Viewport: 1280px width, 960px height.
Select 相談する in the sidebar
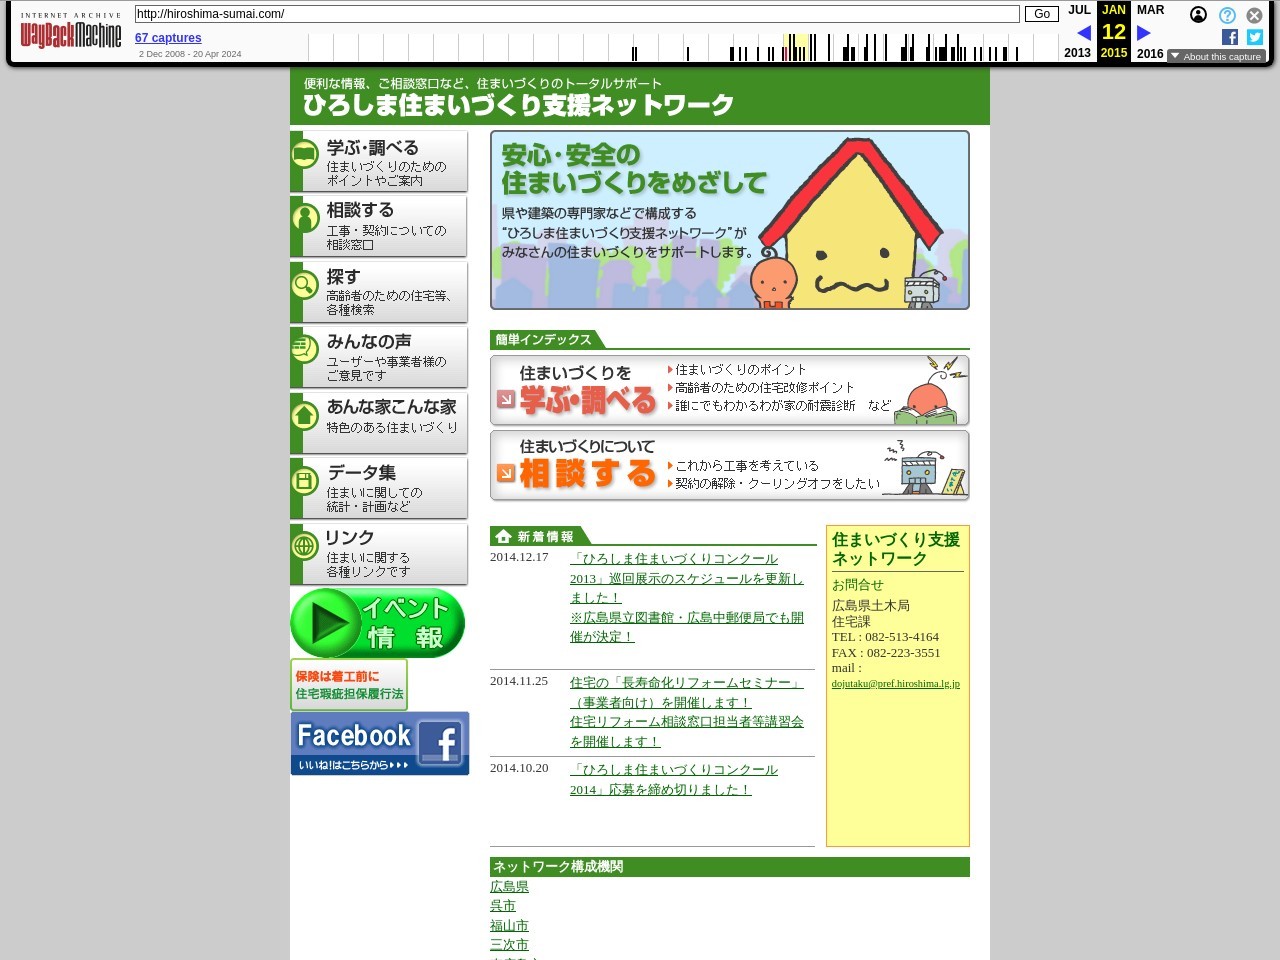[379, 226]
